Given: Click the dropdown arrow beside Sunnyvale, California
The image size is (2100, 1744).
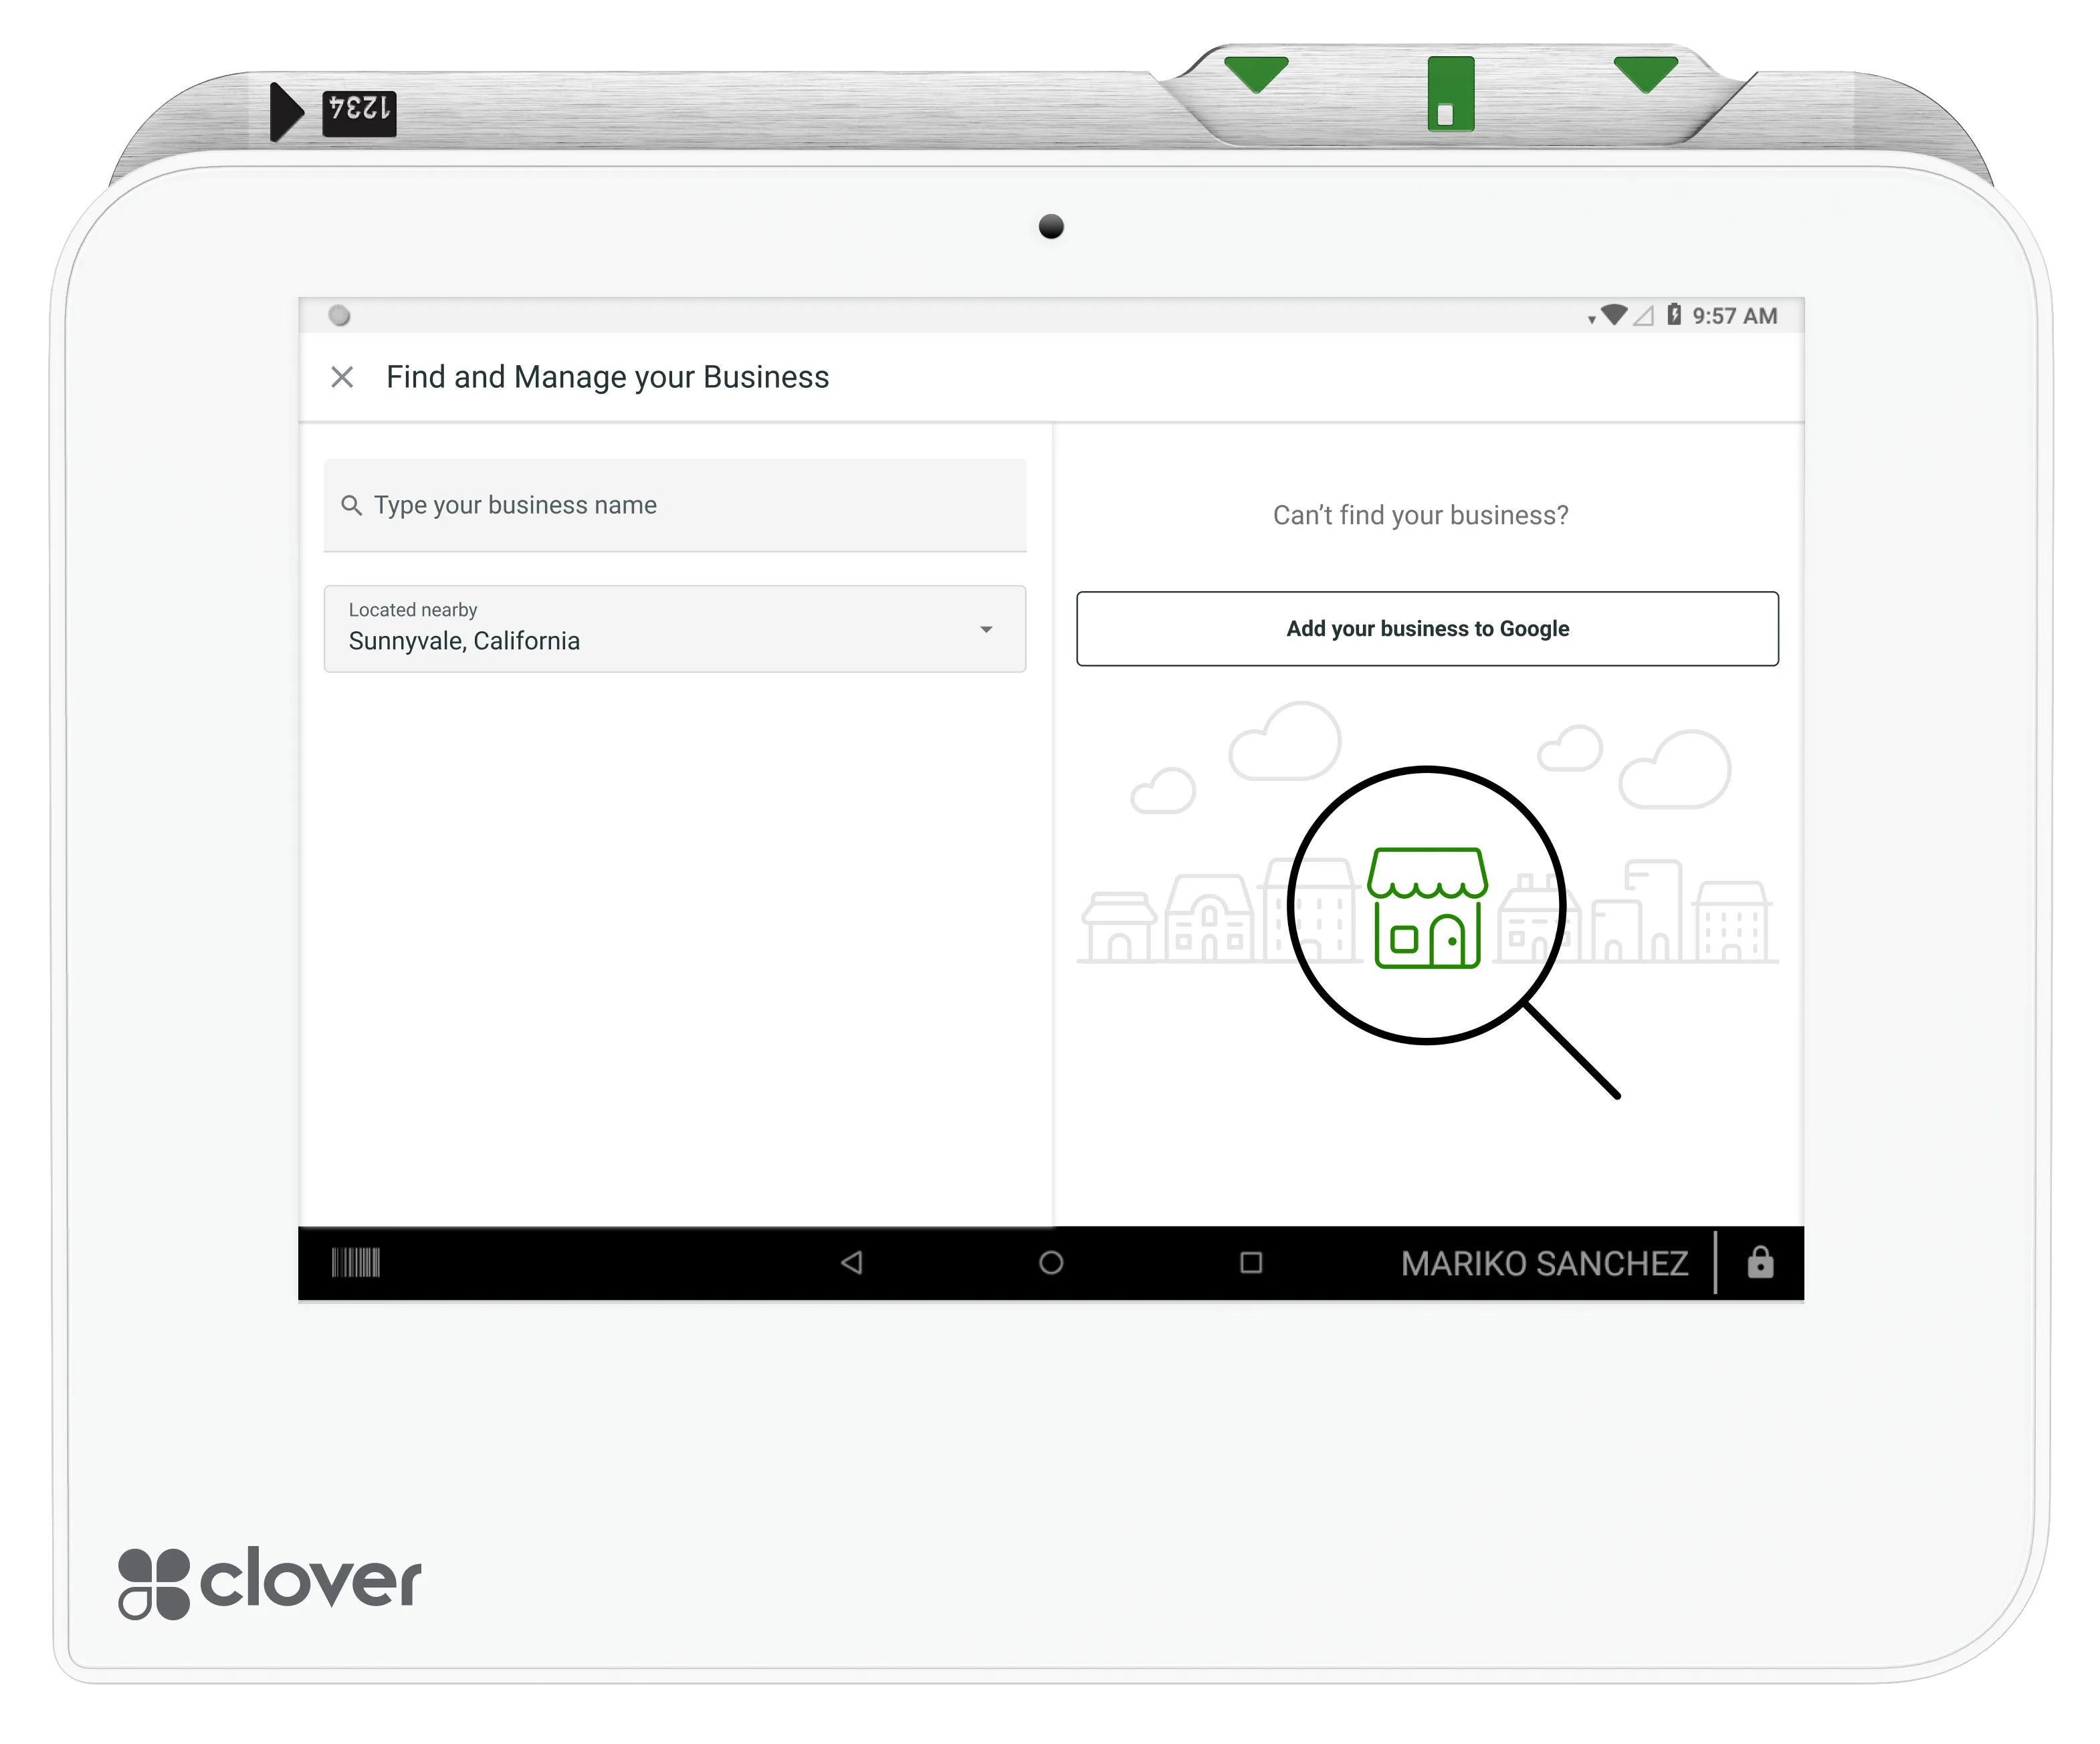Looking at the screenshot, I should (x=986, y=629).
